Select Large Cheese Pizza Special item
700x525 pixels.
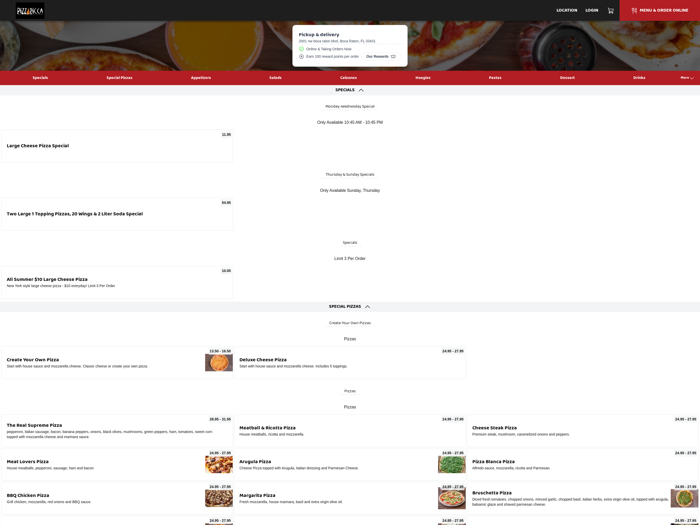pos(117,146)
